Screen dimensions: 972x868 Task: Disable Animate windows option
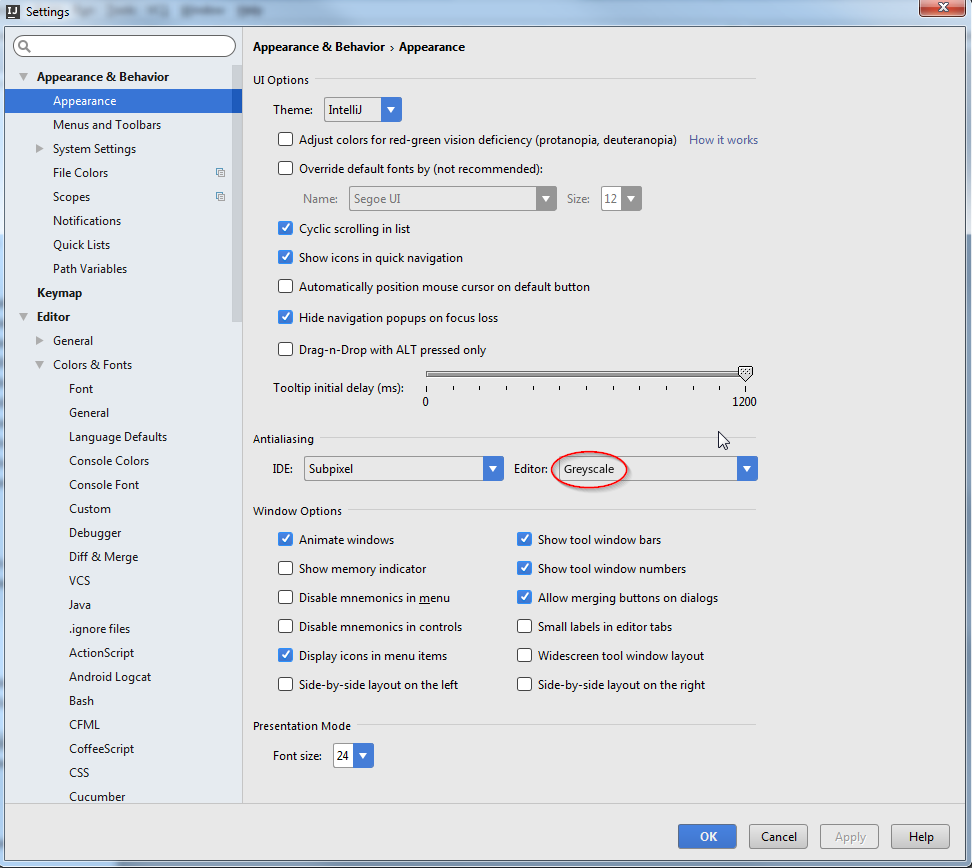(x=286, y=540)
